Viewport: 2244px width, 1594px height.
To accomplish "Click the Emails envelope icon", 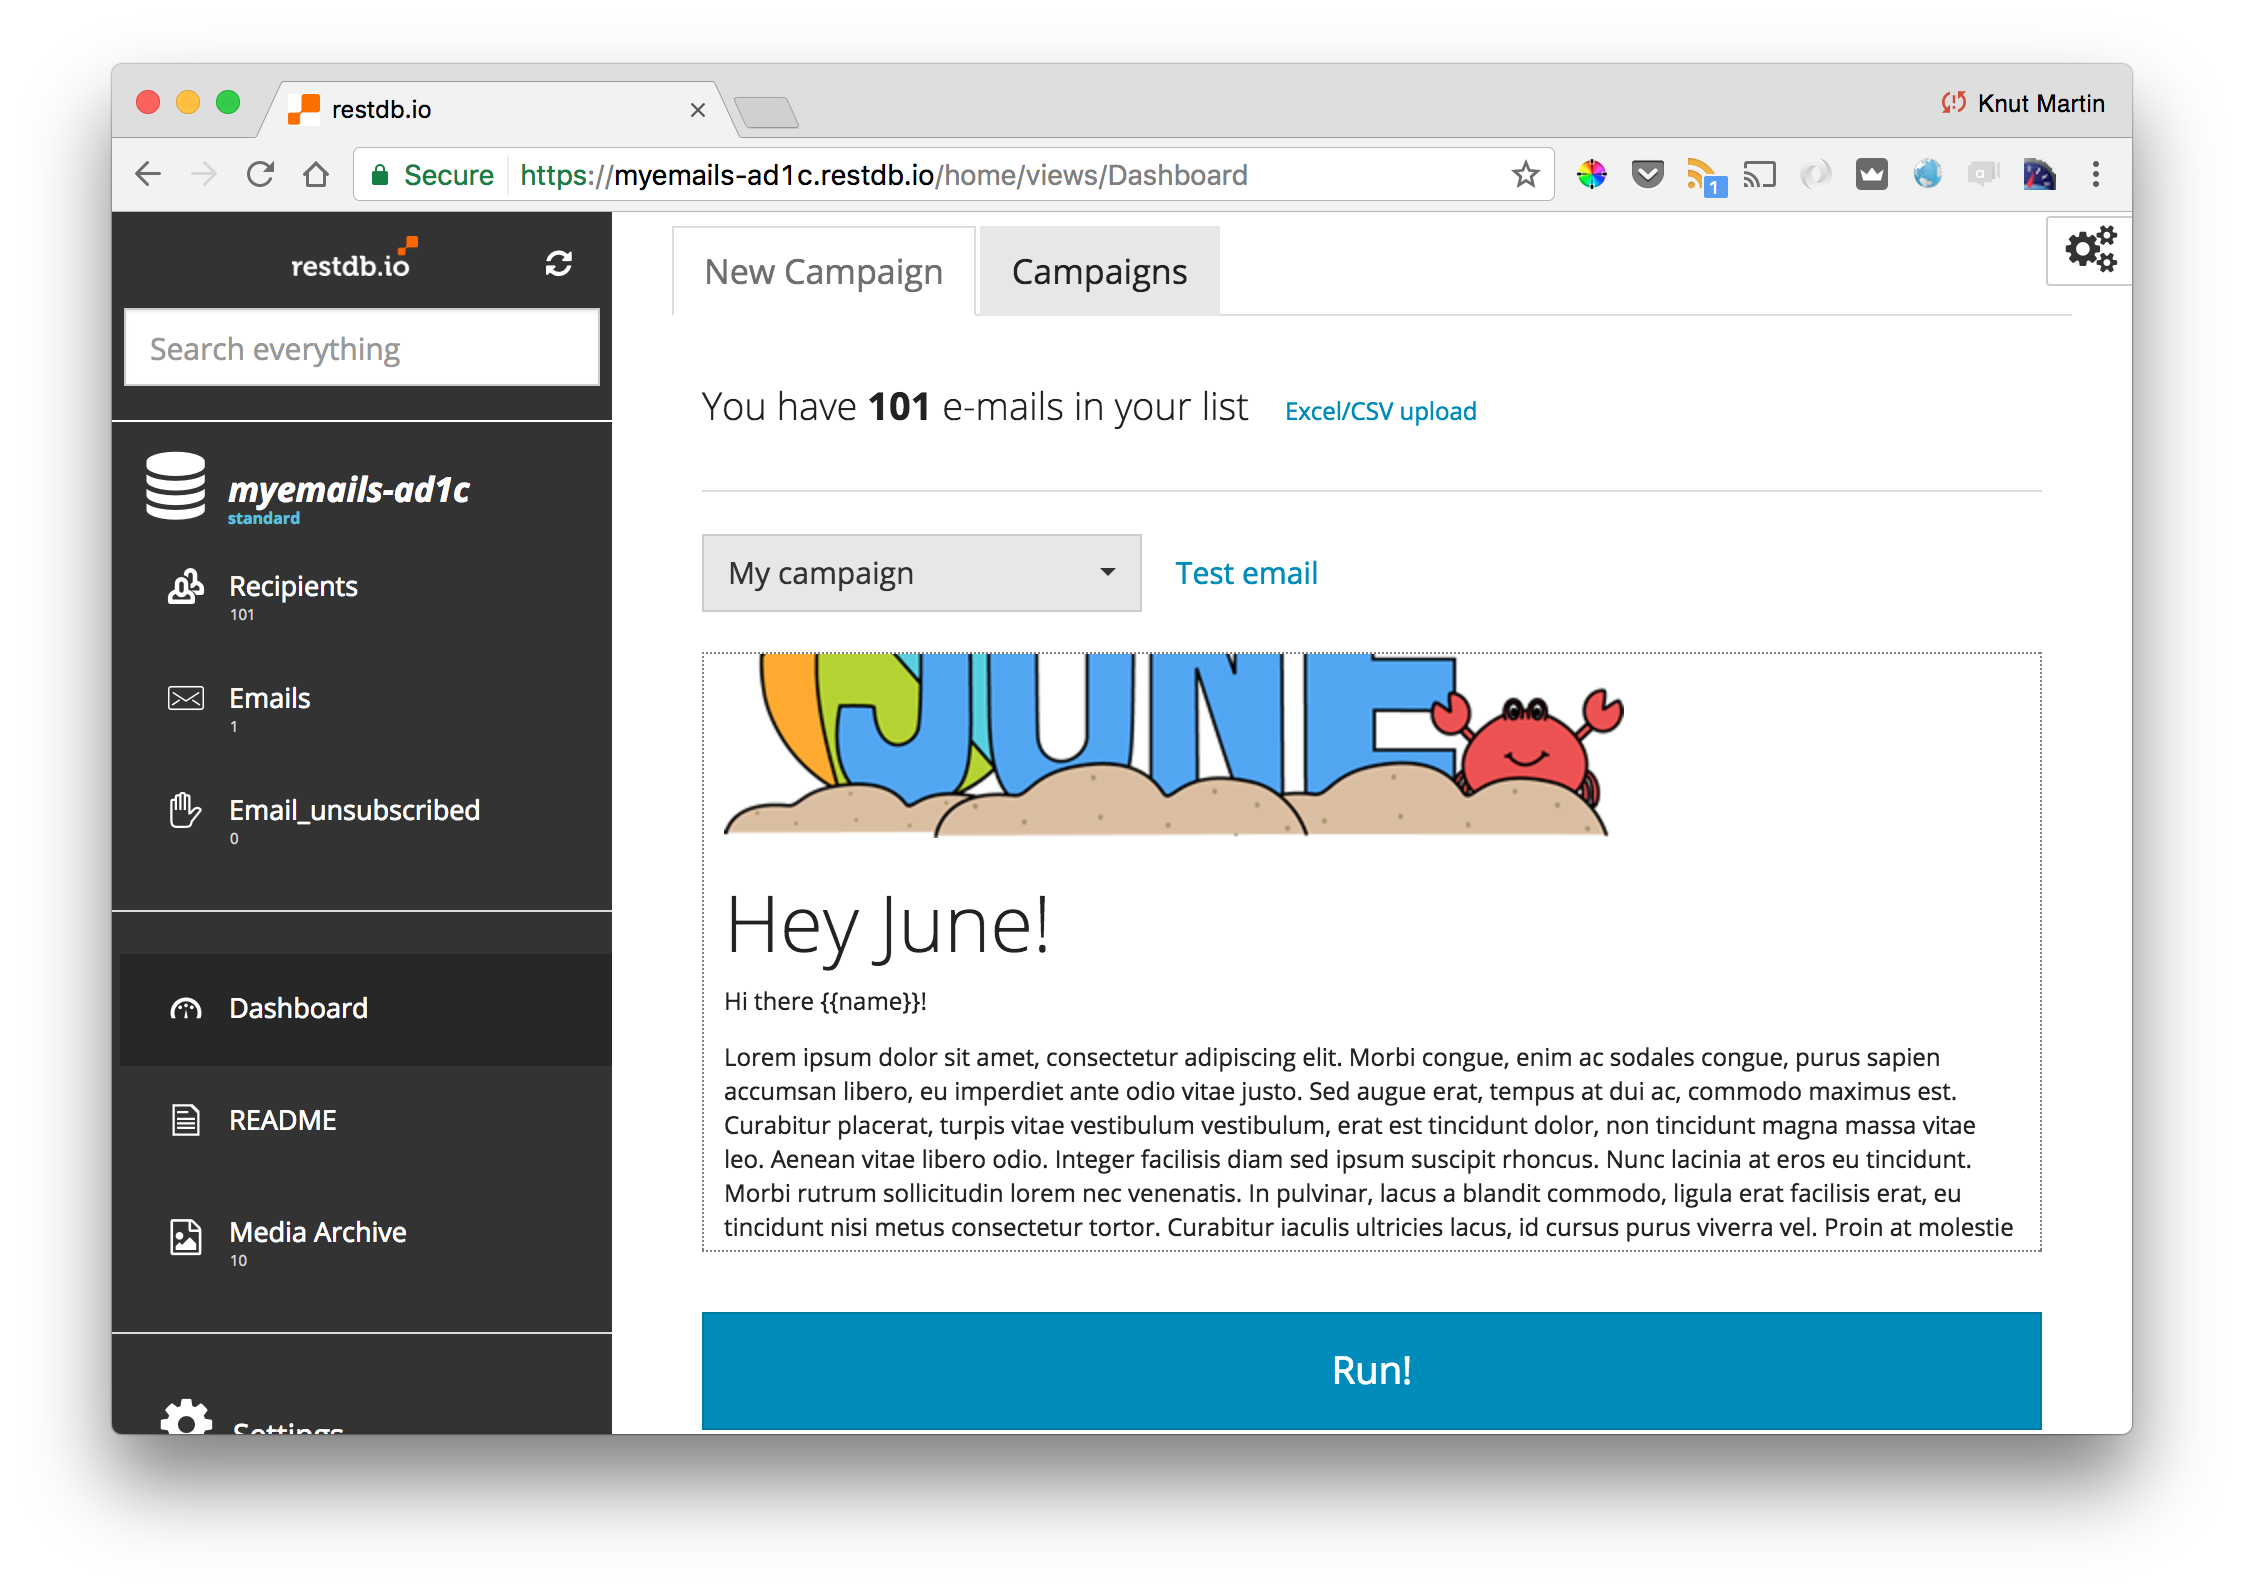I will click(x=186, y=698).
